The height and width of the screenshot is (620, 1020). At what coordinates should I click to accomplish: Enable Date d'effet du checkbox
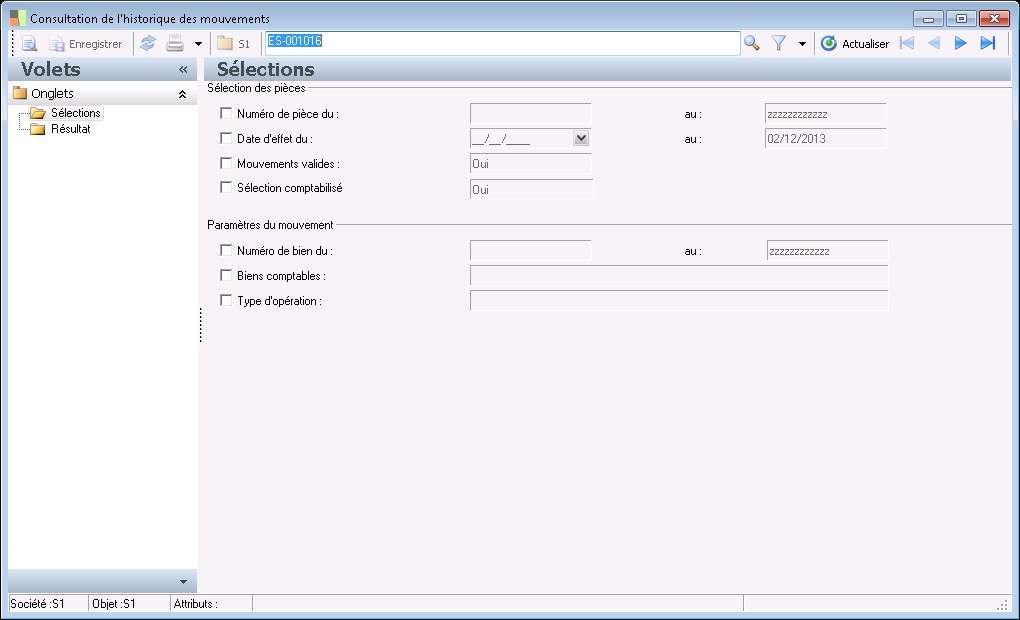tap(226, 138)
